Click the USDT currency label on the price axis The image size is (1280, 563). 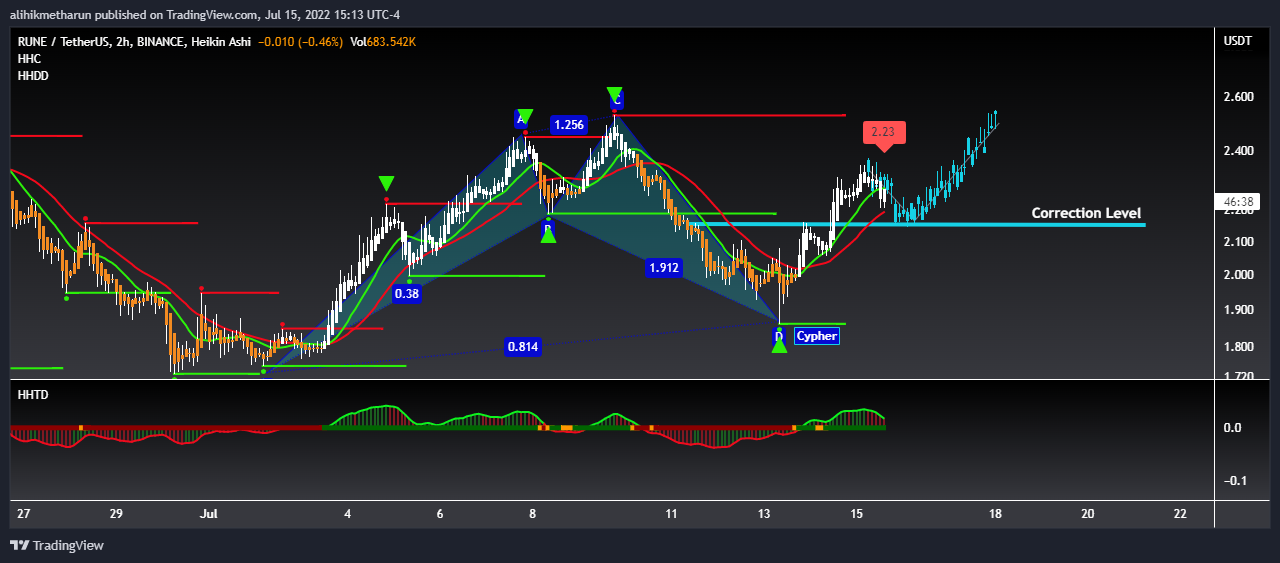tap(1237, 41)
